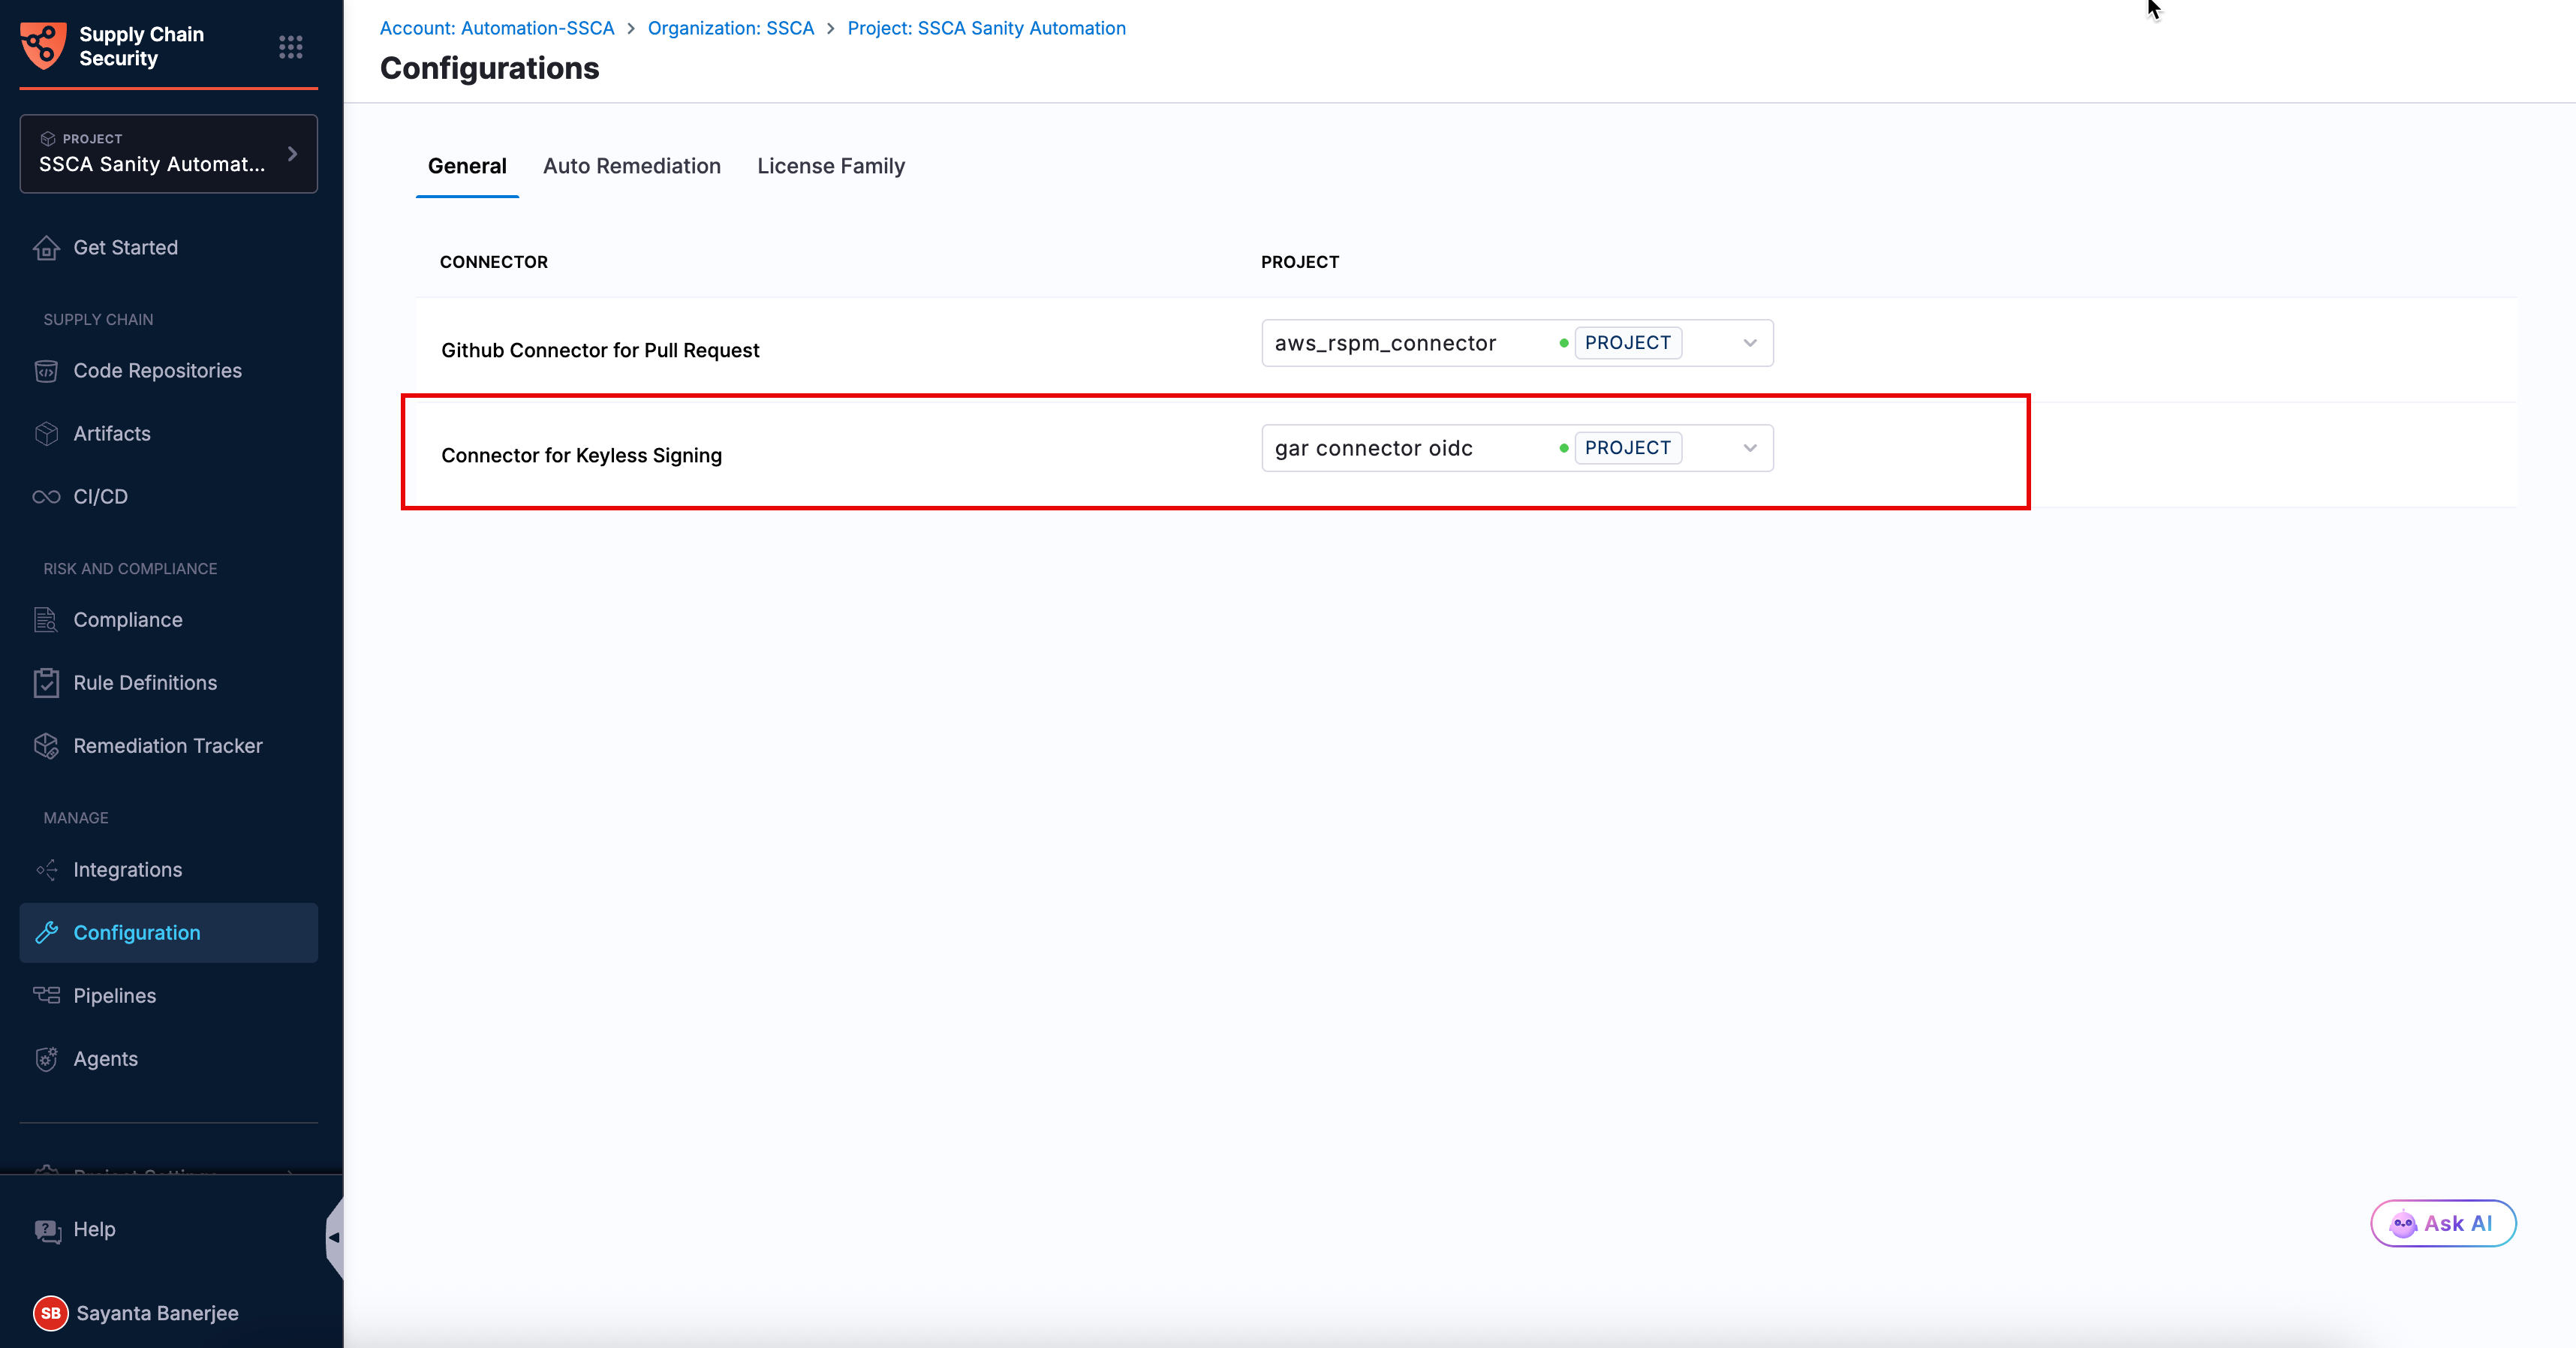Screen dimensions: 2576x1348
Task: Click the Pipelines icon
Action: click(x=46, y=995)
